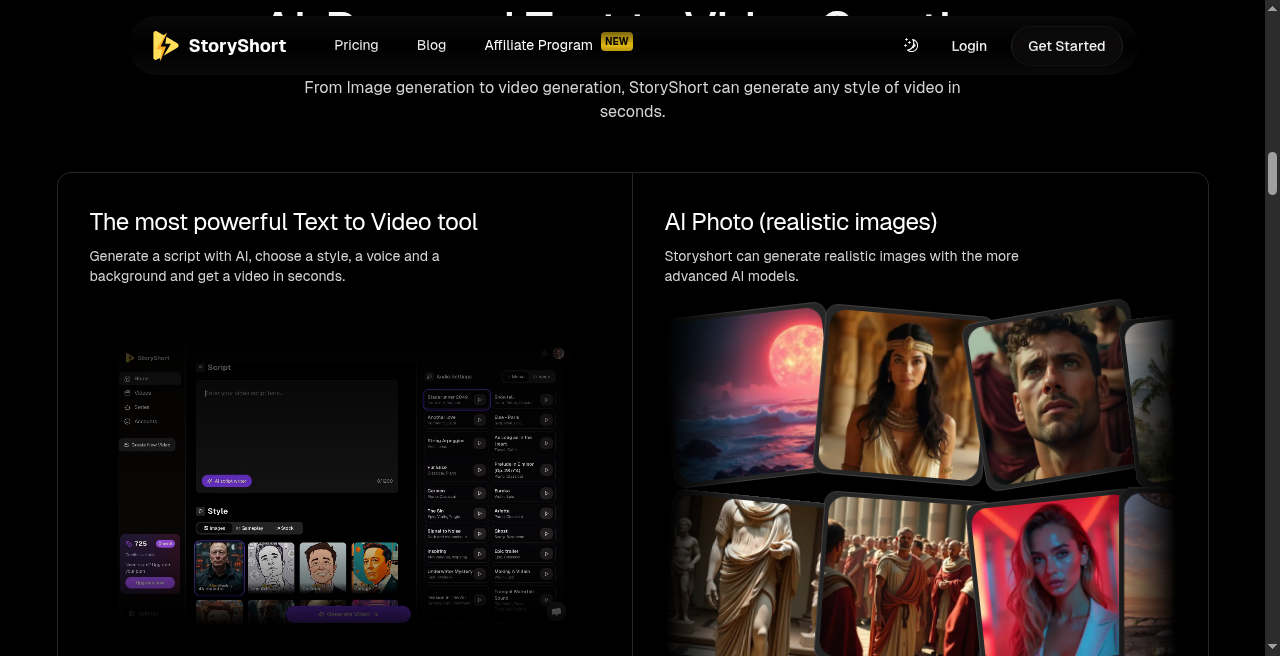Click the script text area in demo preview

click(297, 436)
